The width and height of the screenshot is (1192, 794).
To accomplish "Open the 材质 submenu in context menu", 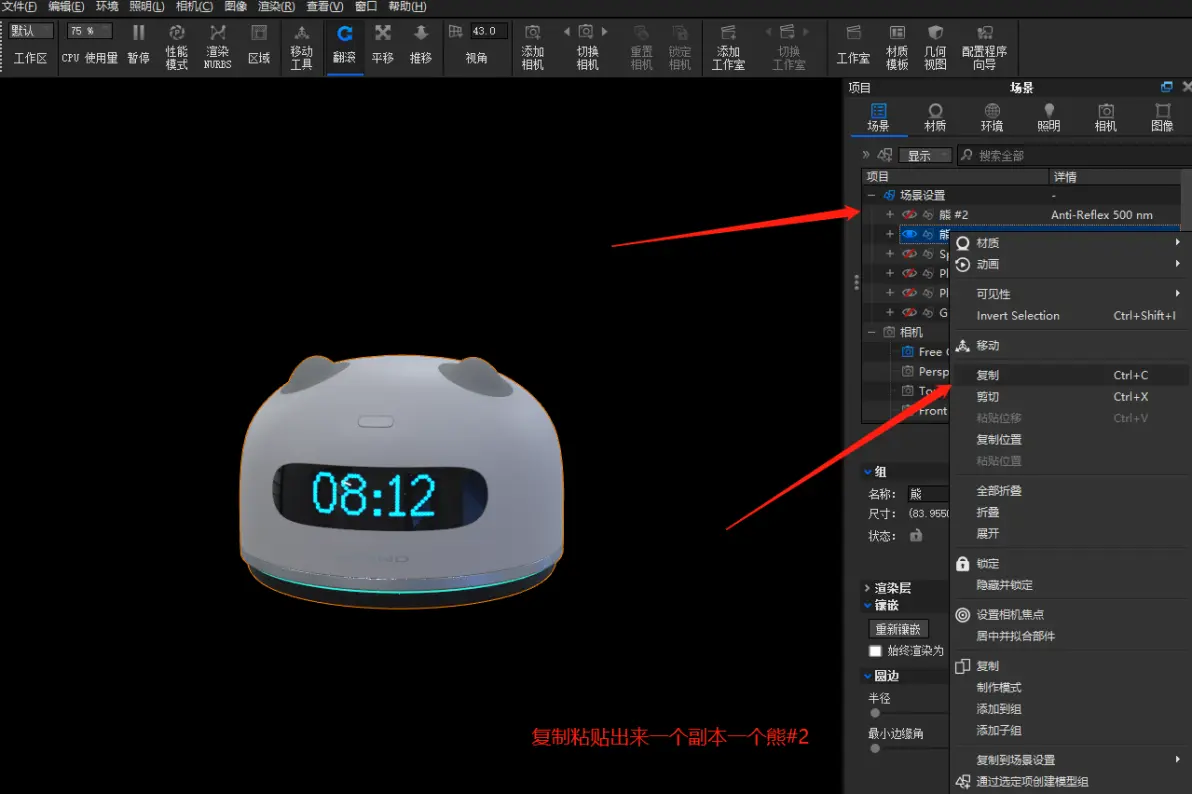I will tap(1069, 243).
